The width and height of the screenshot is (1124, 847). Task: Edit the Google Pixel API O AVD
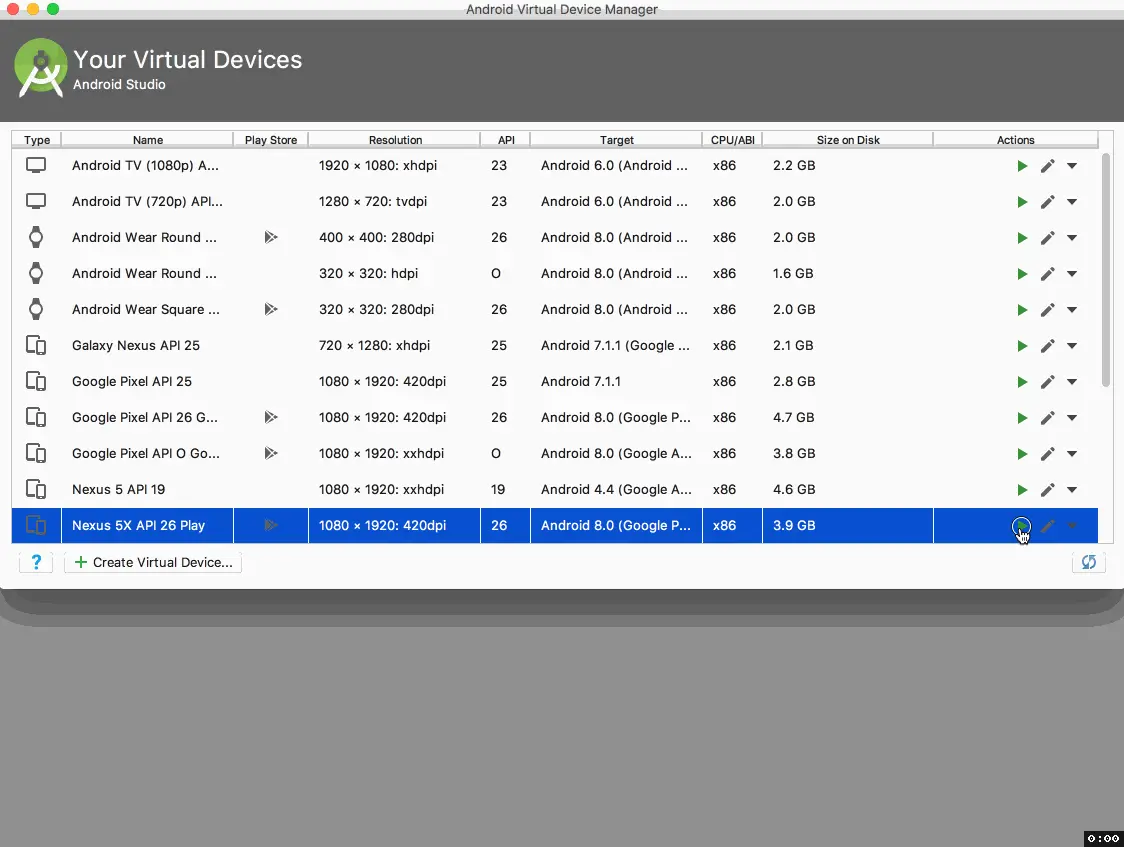pyautogui.click(x=1047, y=454)
